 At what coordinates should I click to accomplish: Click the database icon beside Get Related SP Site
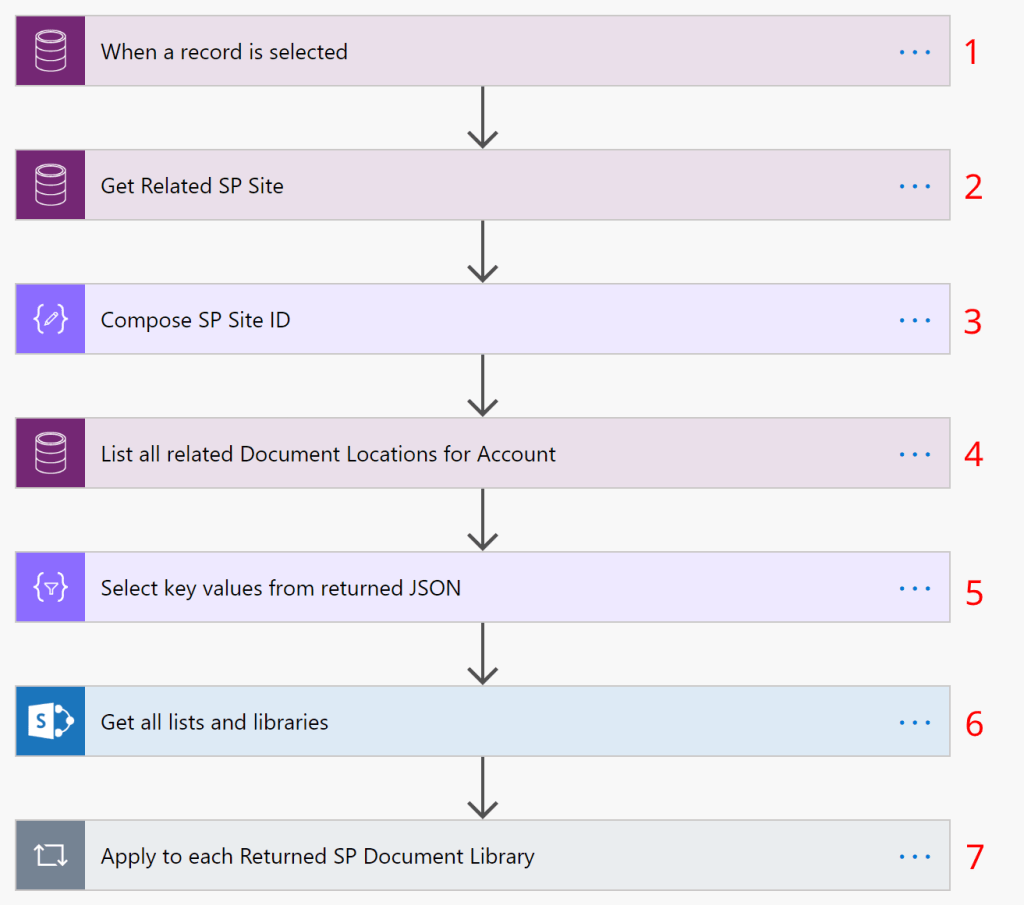click(x=50, y=185)
